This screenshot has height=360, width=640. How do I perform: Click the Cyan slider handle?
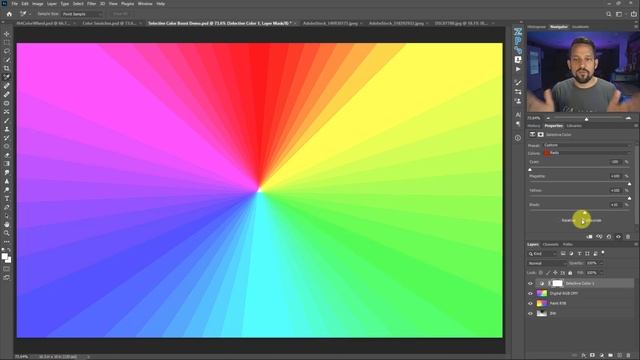click(x=530, y=169)
